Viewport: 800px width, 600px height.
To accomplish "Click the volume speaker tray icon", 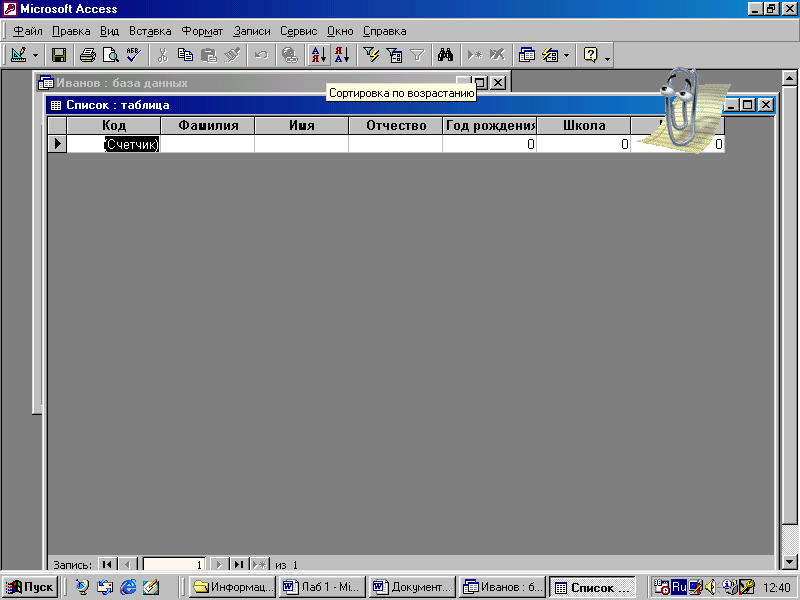I will (x=710, y=588).
